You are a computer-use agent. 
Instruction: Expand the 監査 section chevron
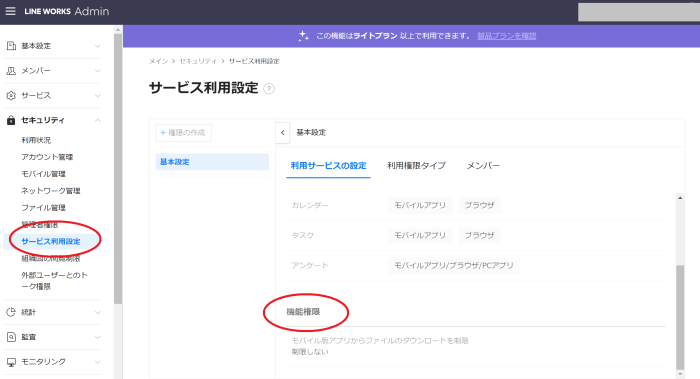pos(97,337)
